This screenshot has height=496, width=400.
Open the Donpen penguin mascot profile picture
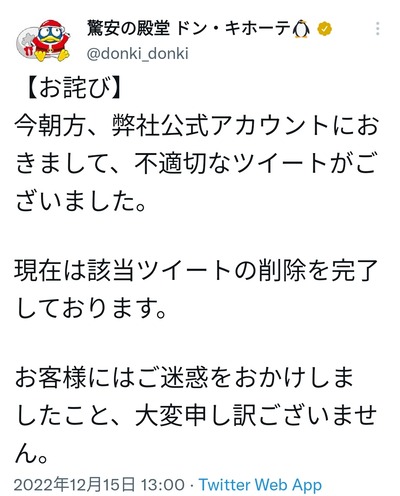tap(43, 41)
